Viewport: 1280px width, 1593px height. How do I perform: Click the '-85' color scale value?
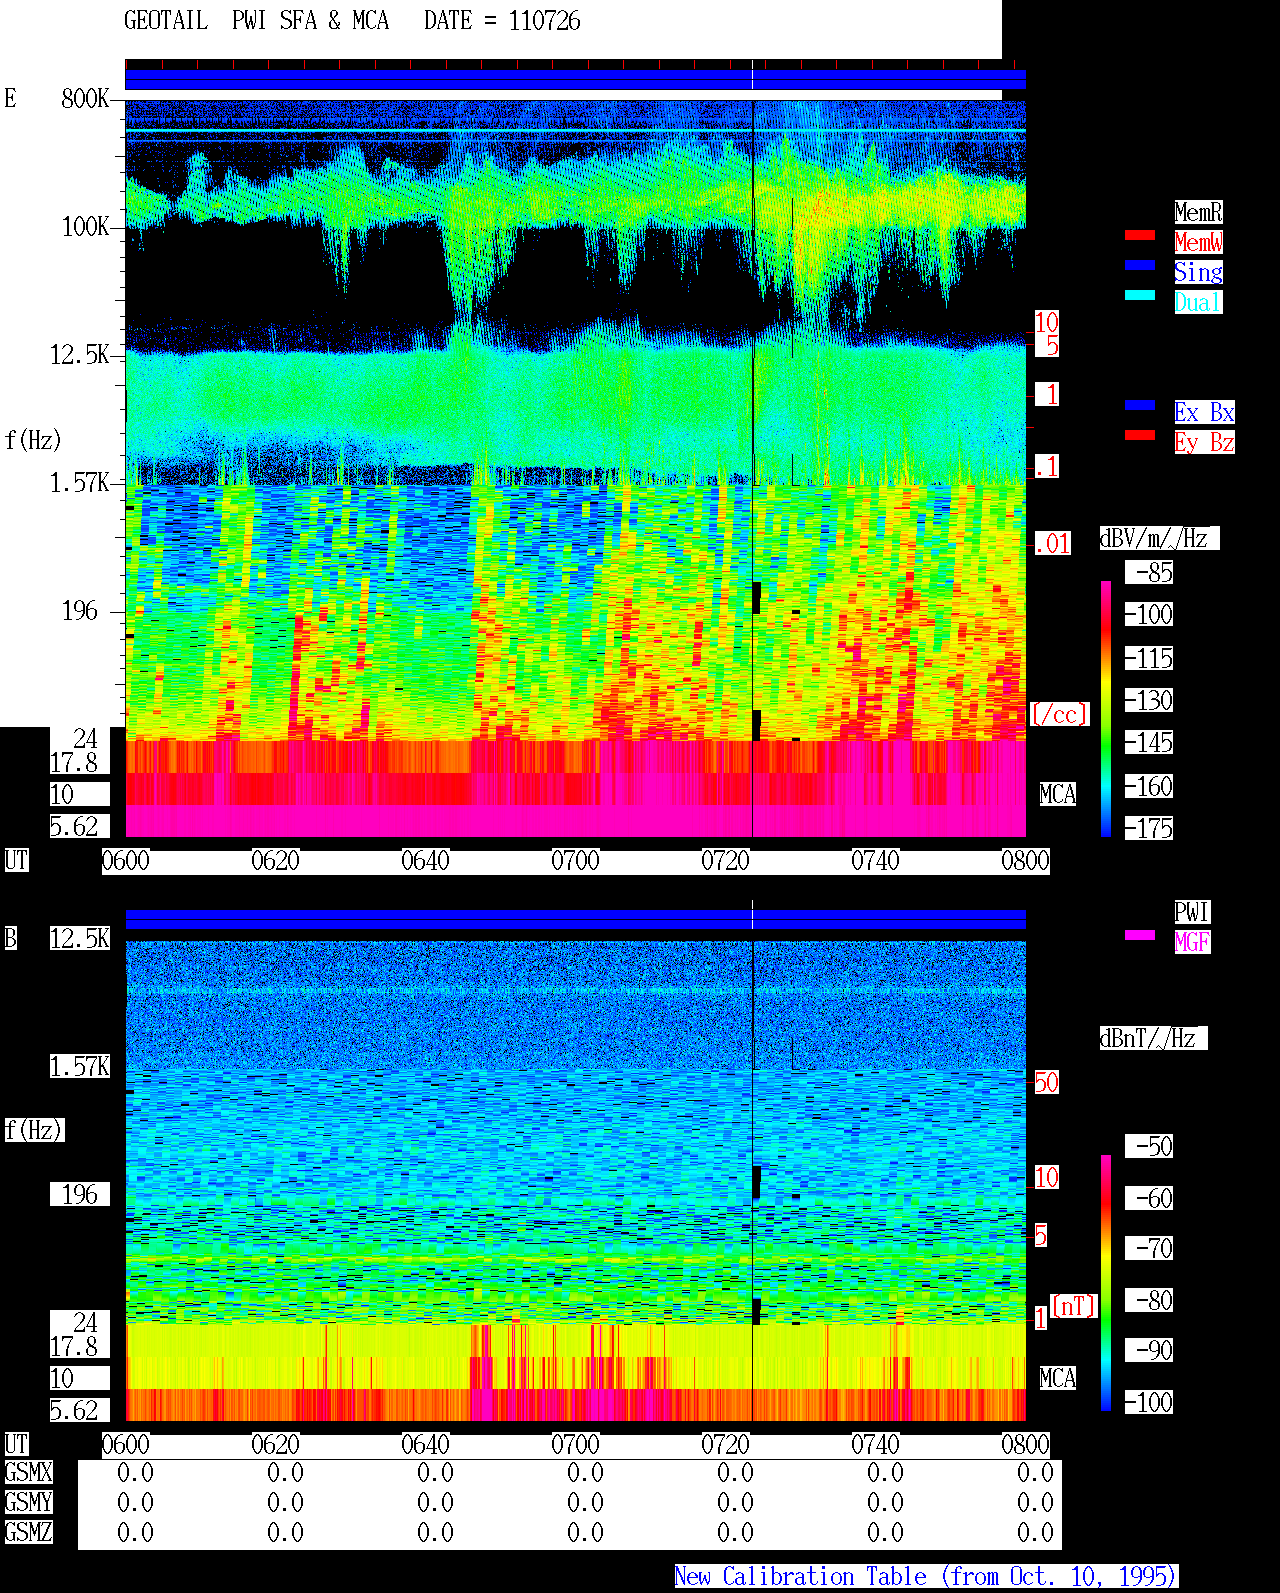click(x=1149, y=572)
